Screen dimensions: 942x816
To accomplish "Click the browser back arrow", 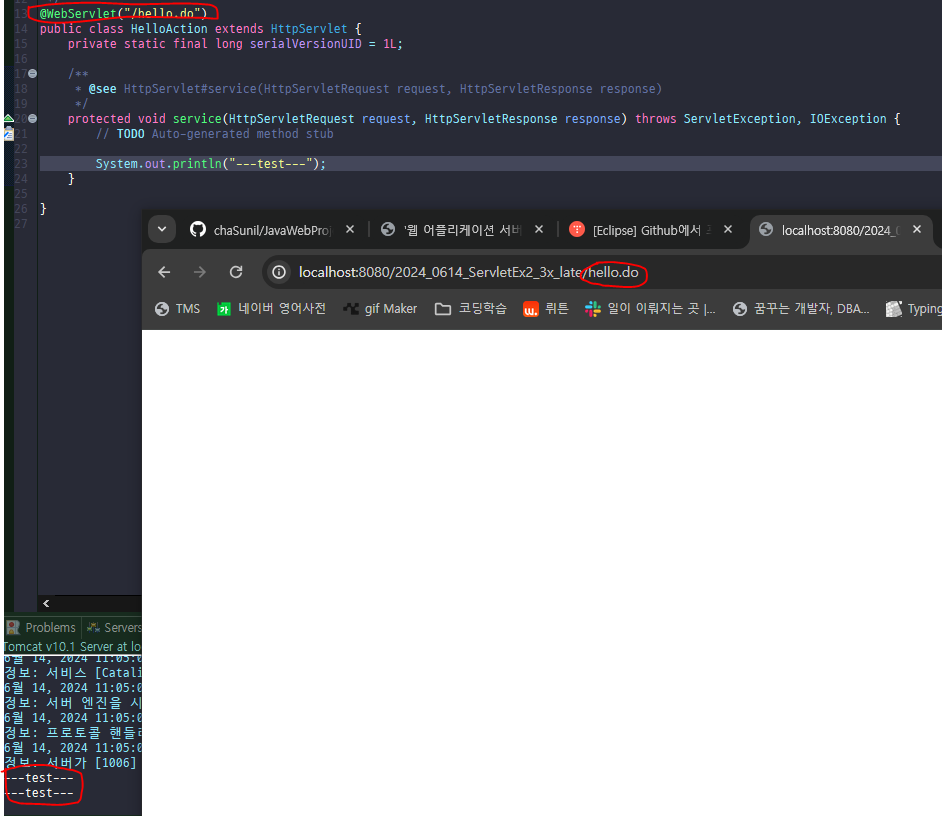I will (164, 273).
